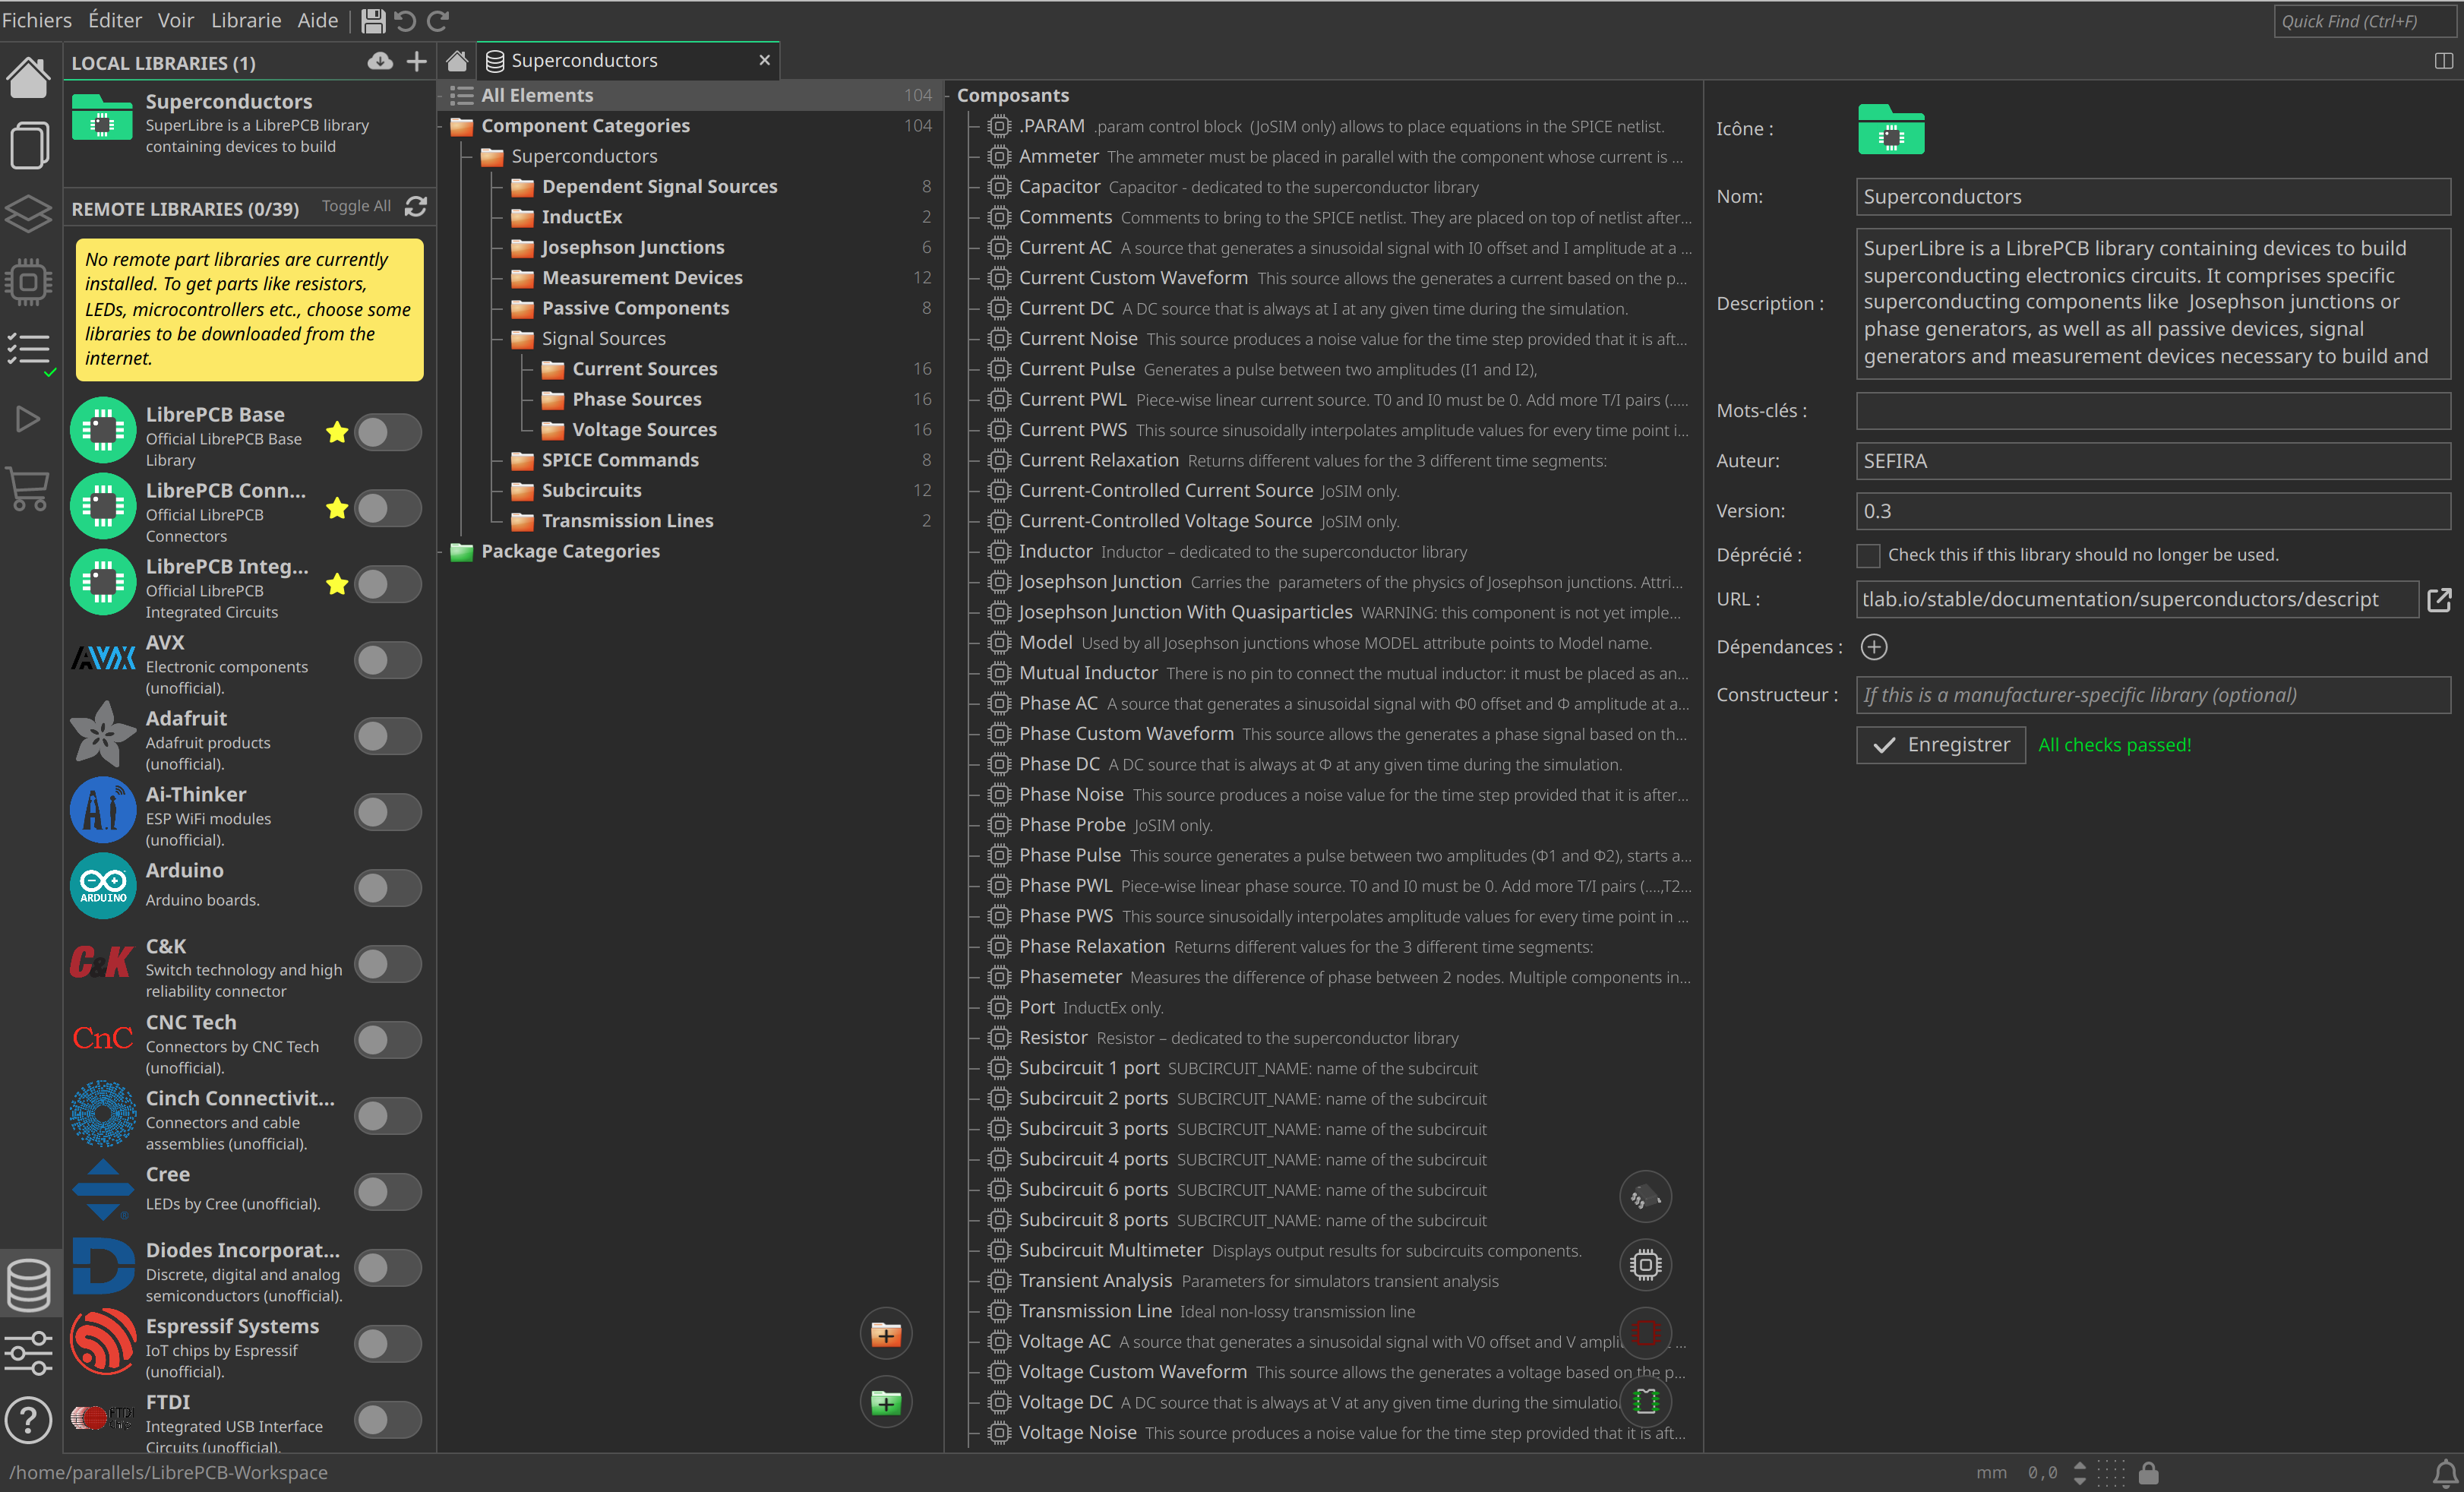Open the order cart sidebar panel
2464x1492 pixels.
pos(28,489)
